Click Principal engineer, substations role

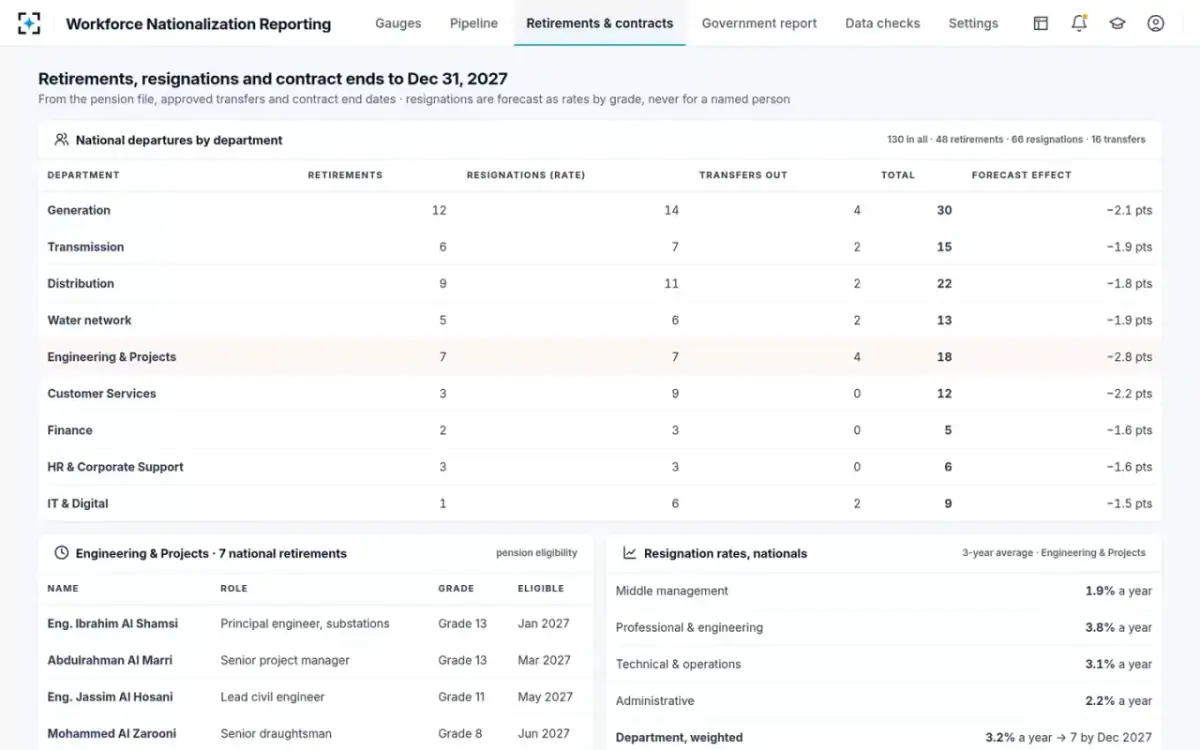(x=305, y=623)
